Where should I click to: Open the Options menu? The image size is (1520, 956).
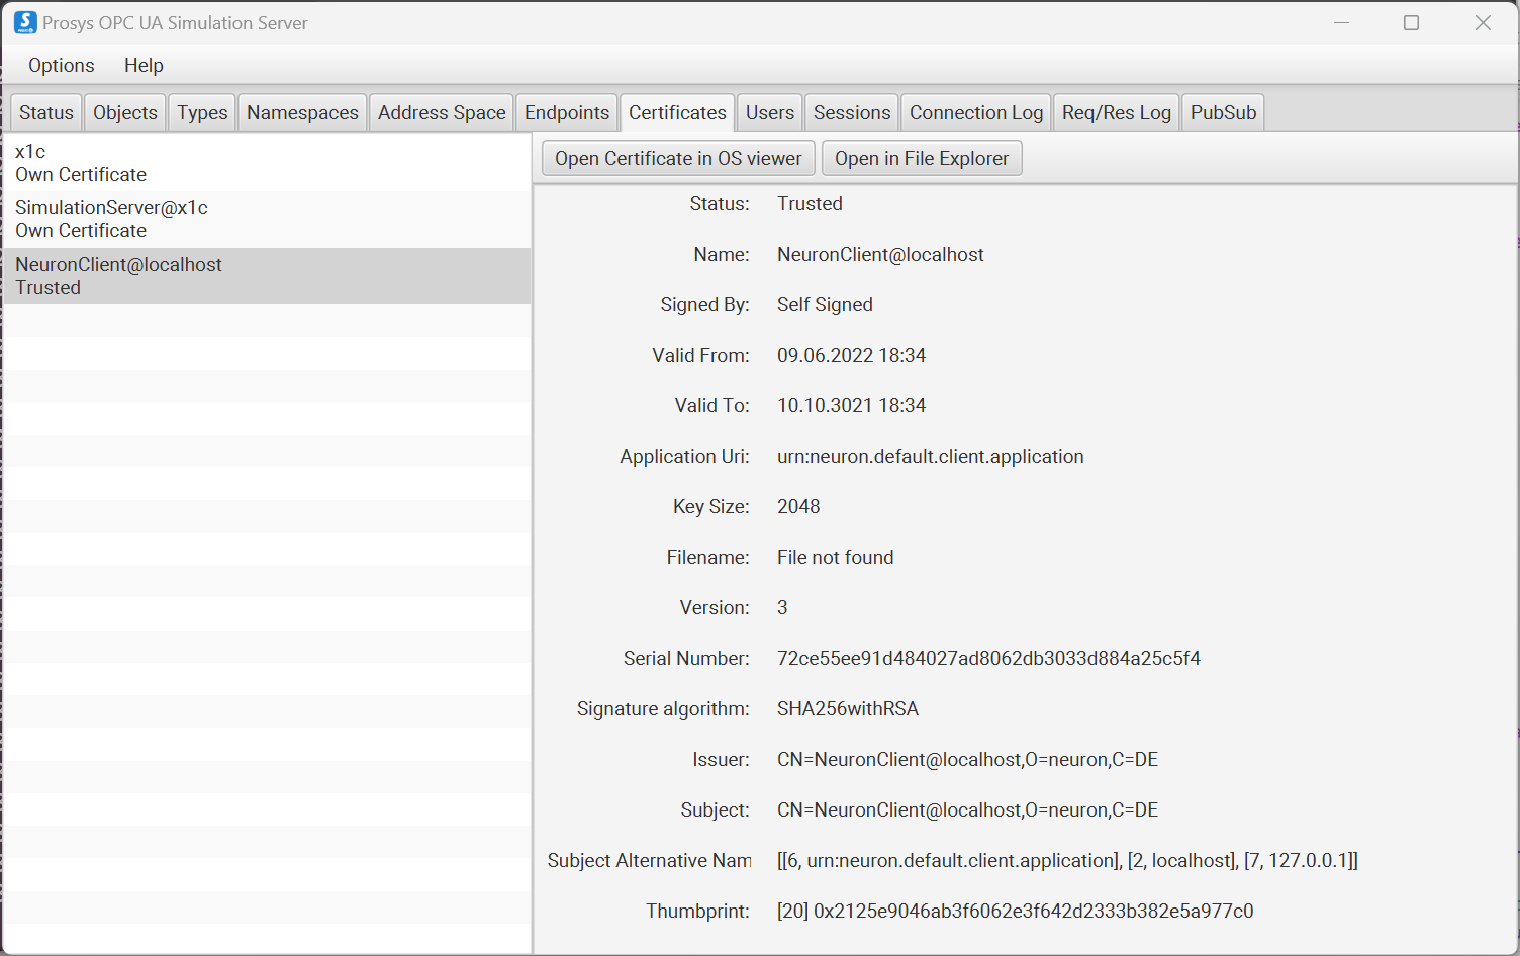click(x=61, y=65)
